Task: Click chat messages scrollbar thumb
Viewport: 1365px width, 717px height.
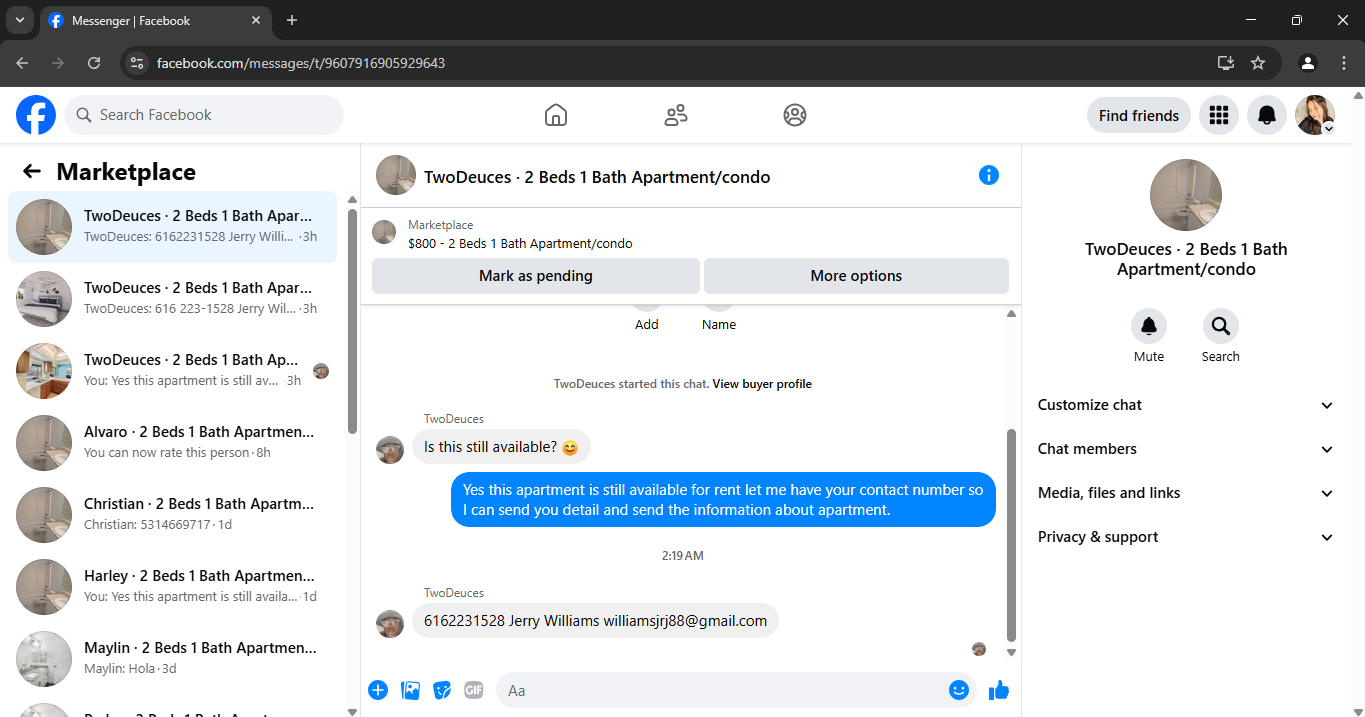Action: (x=1011, y=535)
